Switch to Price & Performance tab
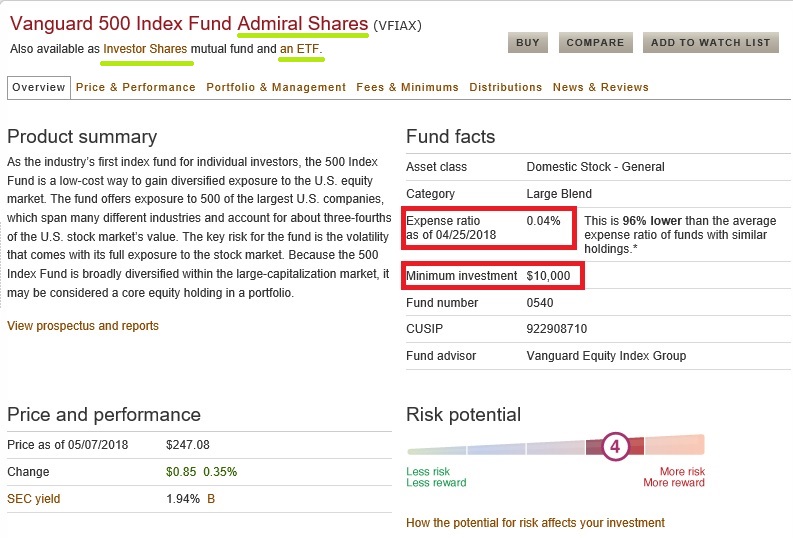Image resolution: width=793 pixels, height=538 pixels. tap(136, 88)
